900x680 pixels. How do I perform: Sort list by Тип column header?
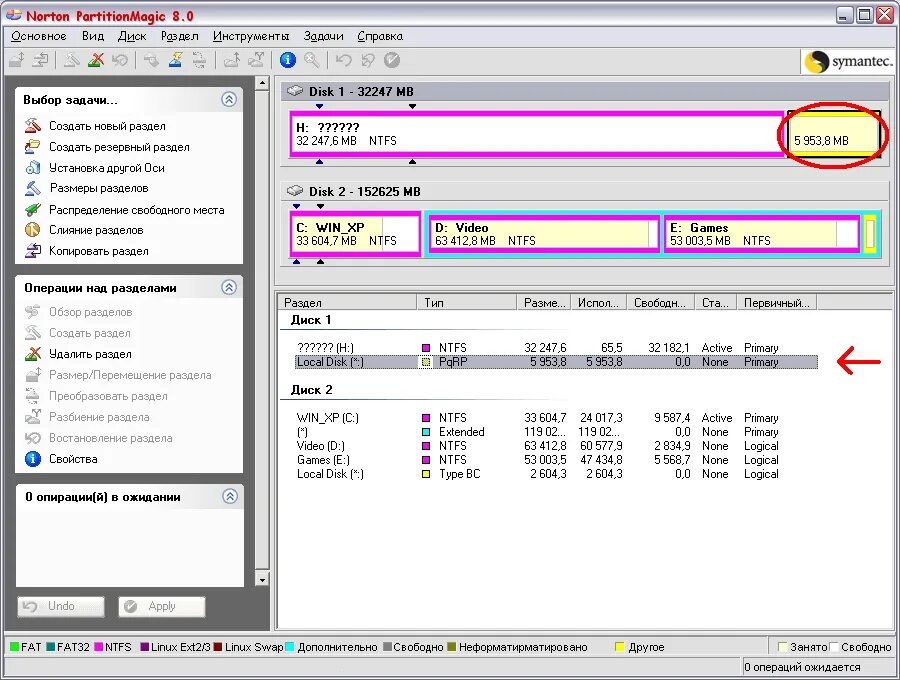467,302
